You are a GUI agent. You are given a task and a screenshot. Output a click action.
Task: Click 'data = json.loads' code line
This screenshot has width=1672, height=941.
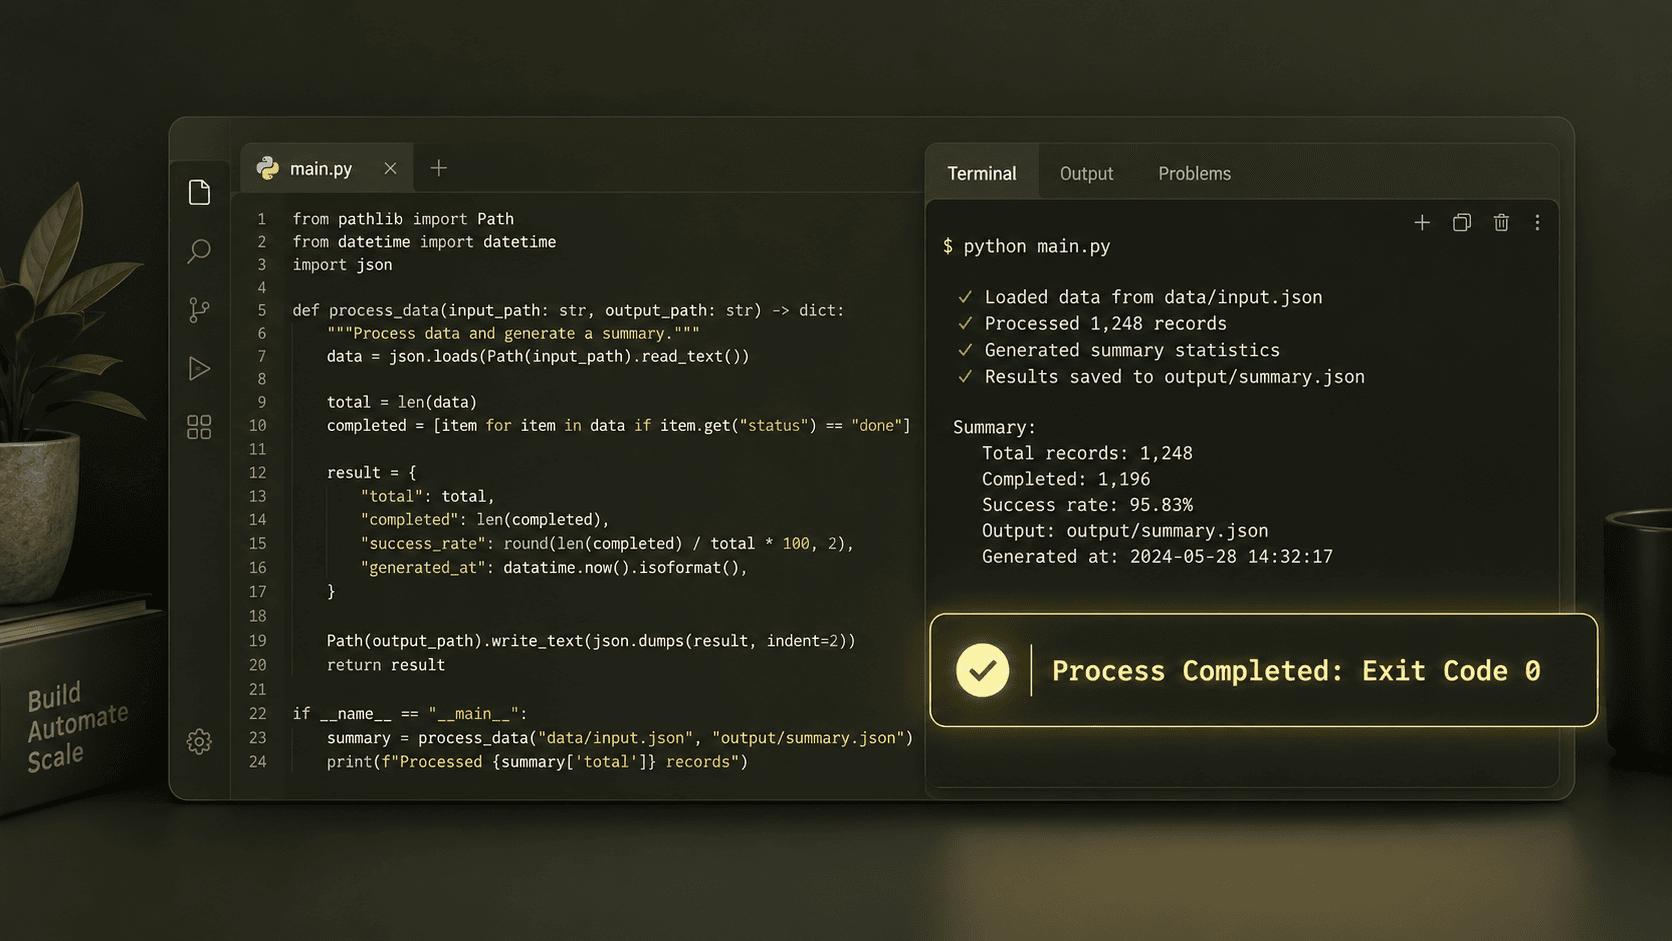[x=538, y=356]
